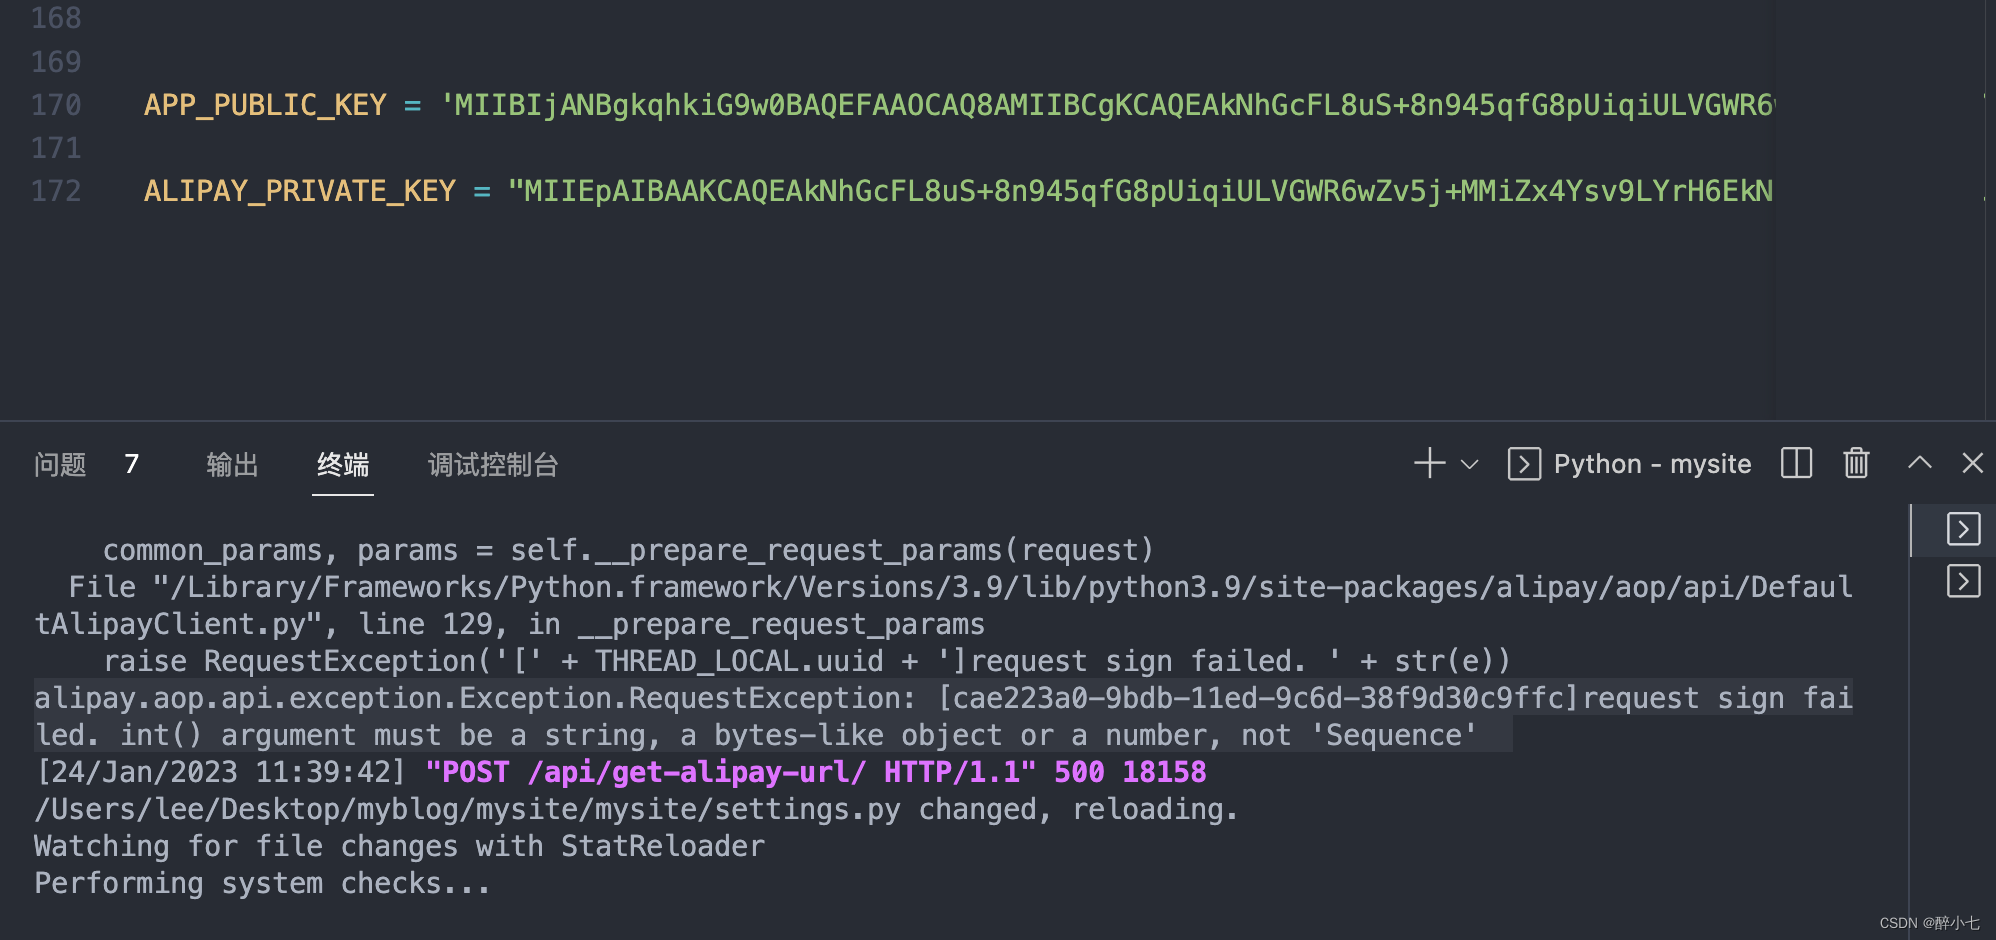Open the new terminal profile chevron menu
Viewport: 1996px width, 940px height.
pyautogui.click(x=1468, y=463)
